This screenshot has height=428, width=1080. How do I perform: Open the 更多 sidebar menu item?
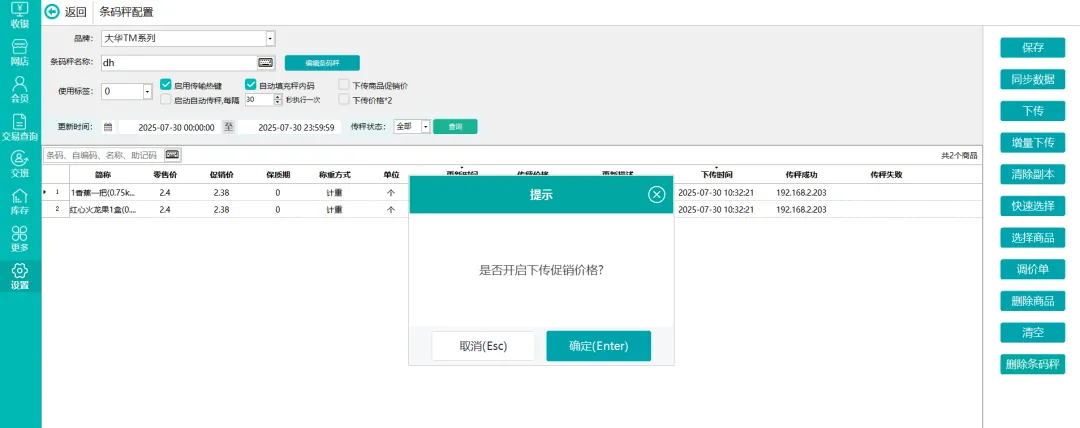(x=20, y=238)
